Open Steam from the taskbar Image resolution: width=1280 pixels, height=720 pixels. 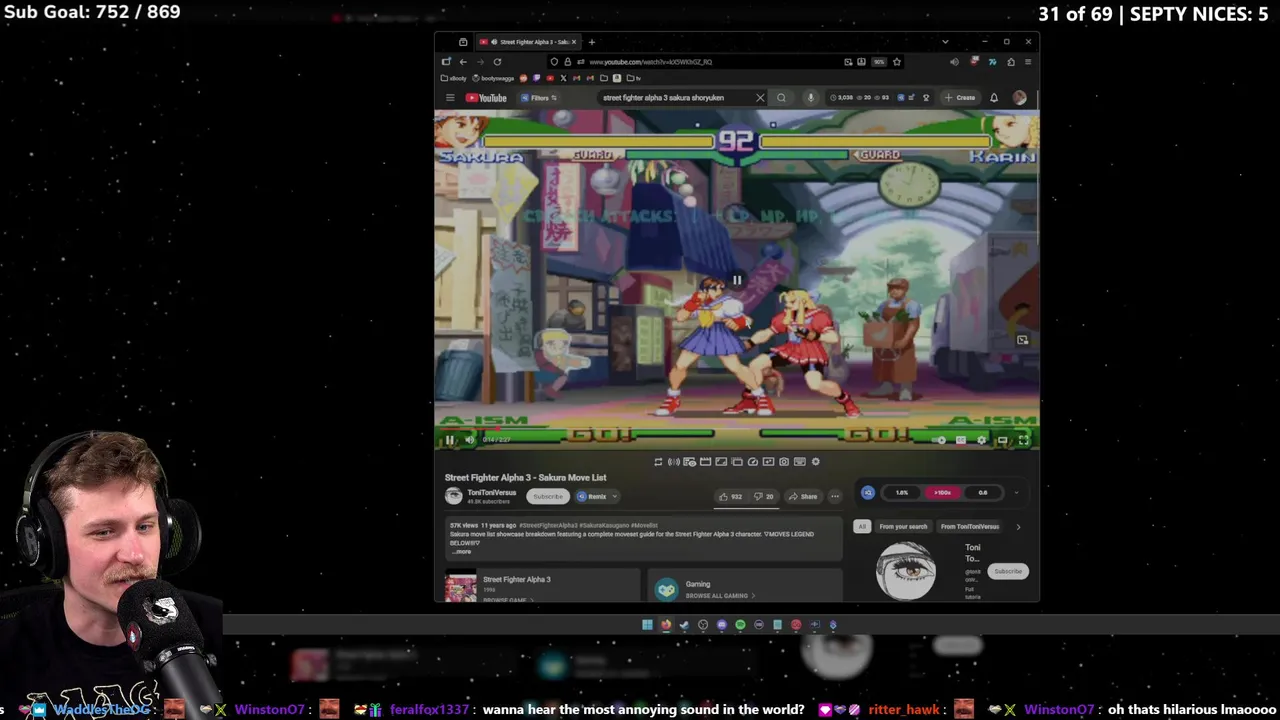tap(684, 625)
